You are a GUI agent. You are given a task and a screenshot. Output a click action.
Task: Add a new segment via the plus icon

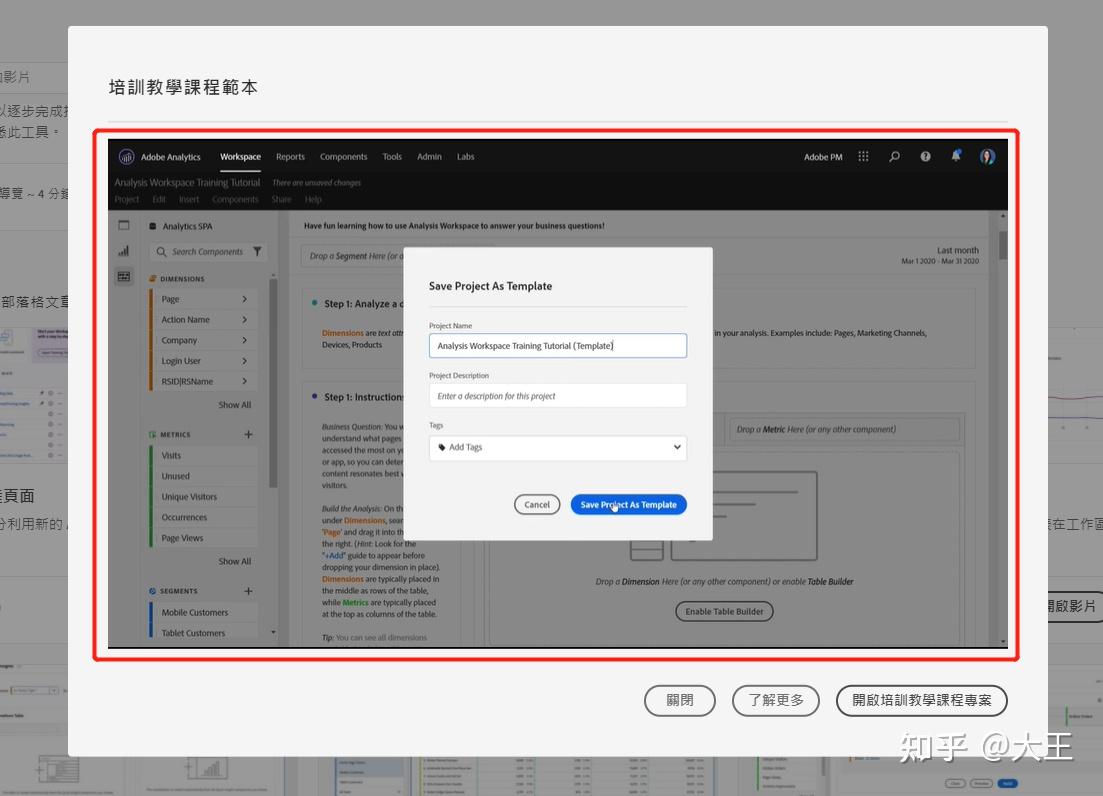pyautogui.click(x=246, y=590)
